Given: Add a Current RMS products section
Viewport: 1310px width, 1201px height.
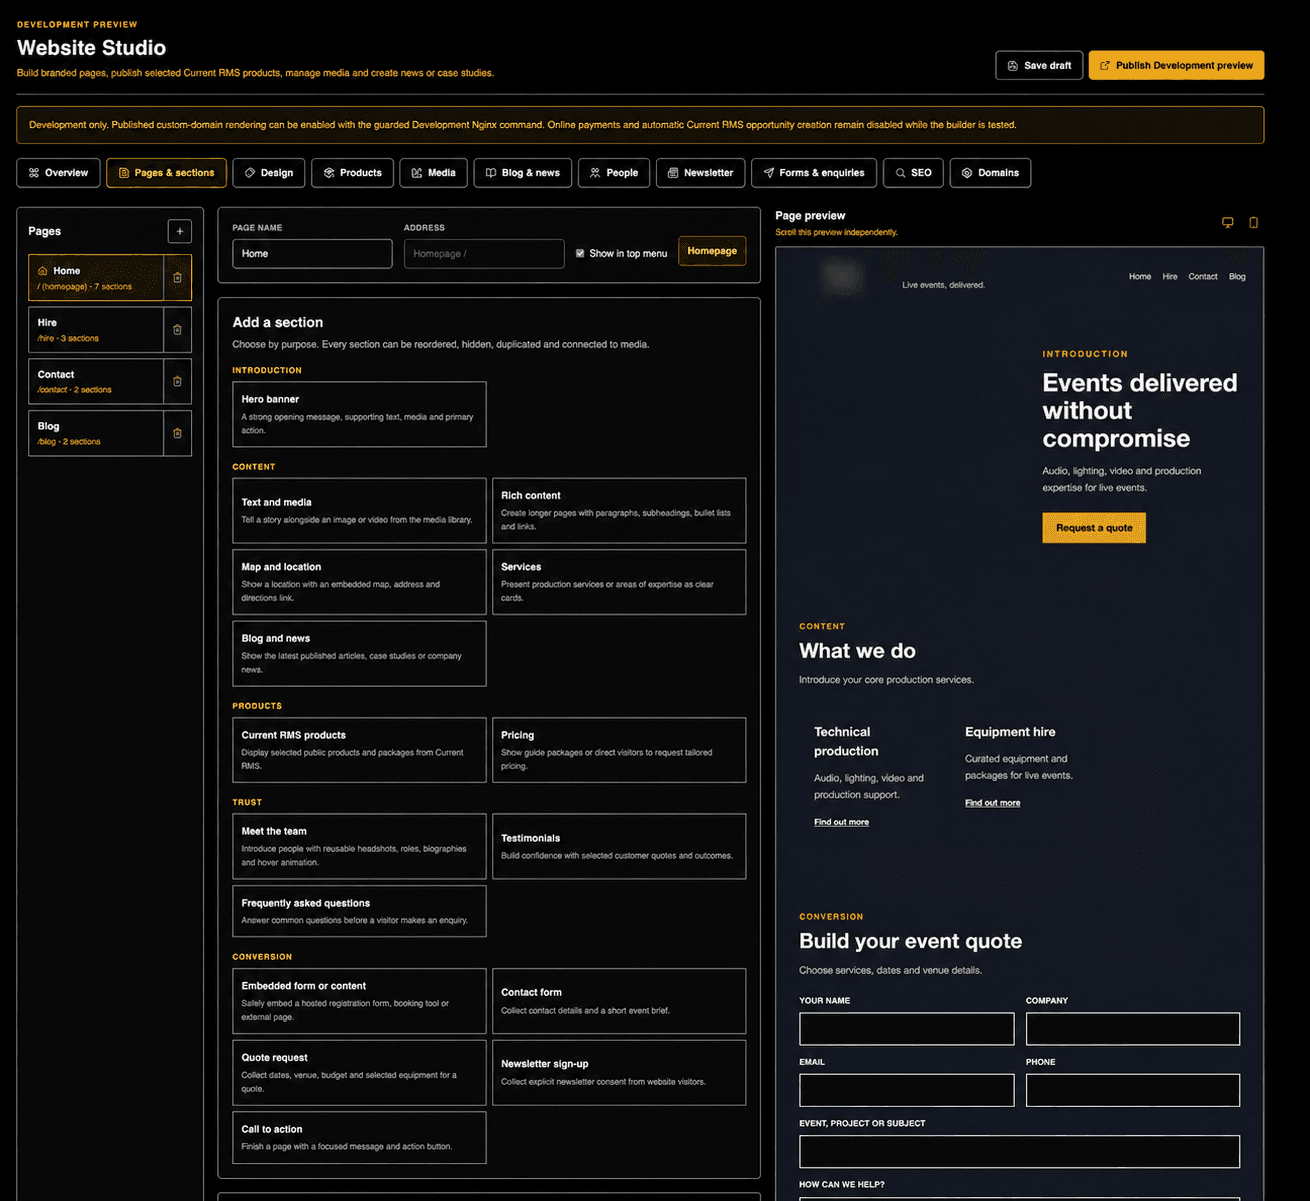Looking at the screenshot, I should click(359, 750).
